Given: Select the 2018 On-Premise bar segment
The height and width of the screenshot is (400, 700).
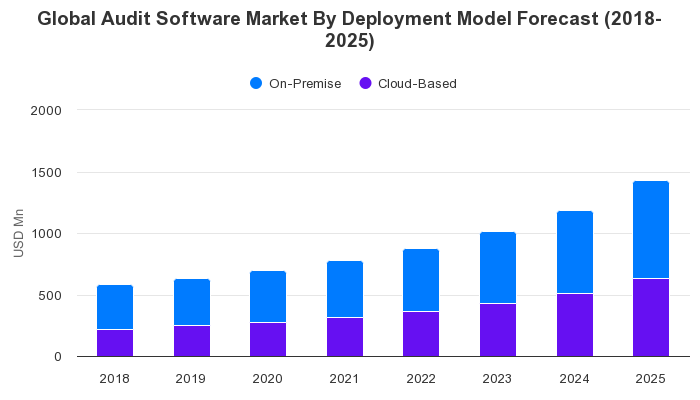Looking at the screenshot, I should (x=115, y=307).
